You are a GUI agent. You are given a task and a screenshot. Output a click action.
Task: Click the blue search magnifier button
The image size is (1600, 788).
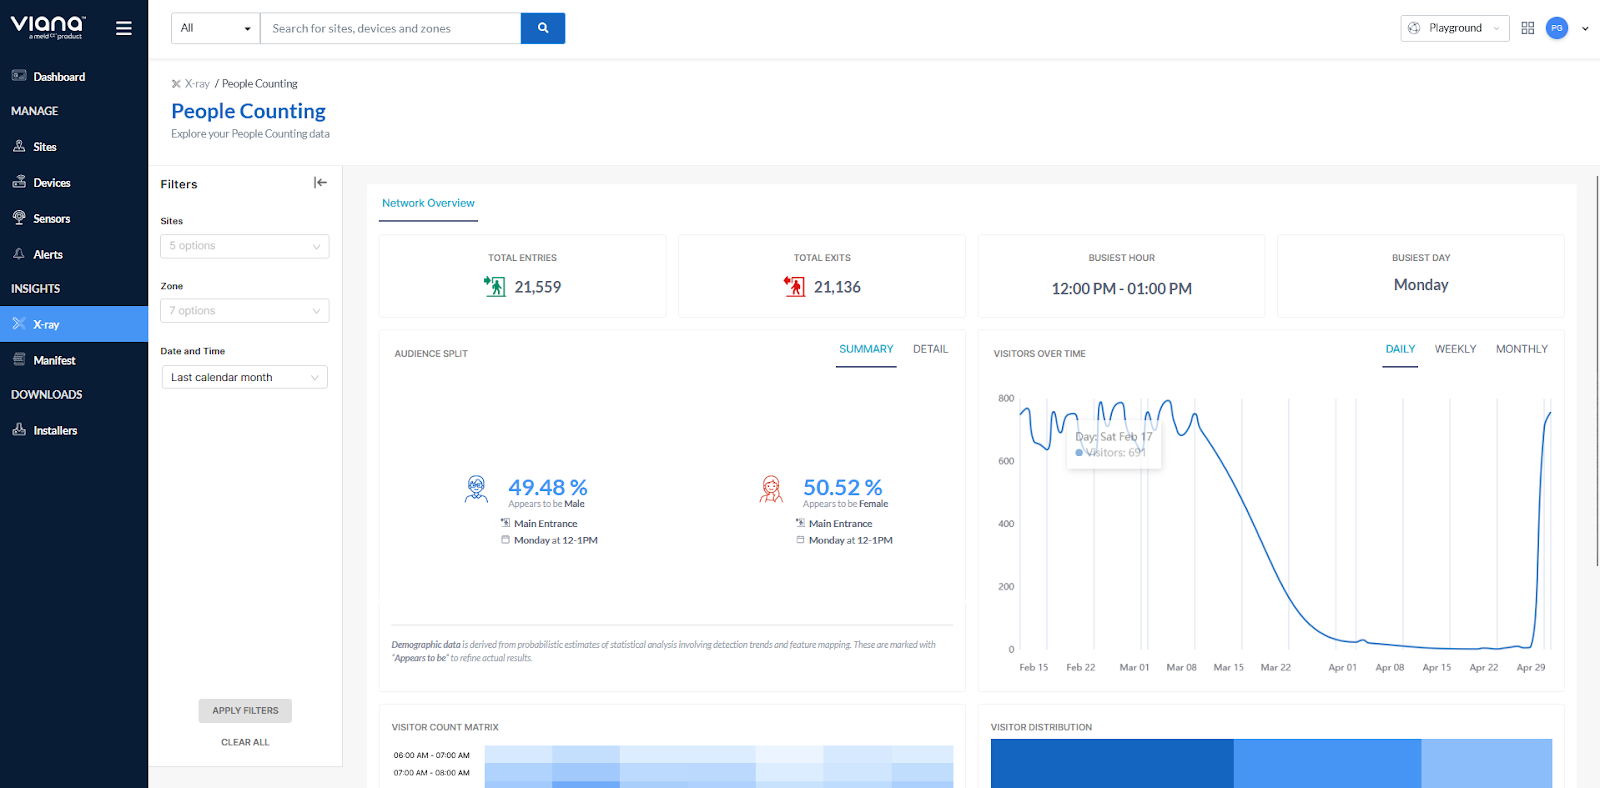pyautogui.click(x=543, y=28)
